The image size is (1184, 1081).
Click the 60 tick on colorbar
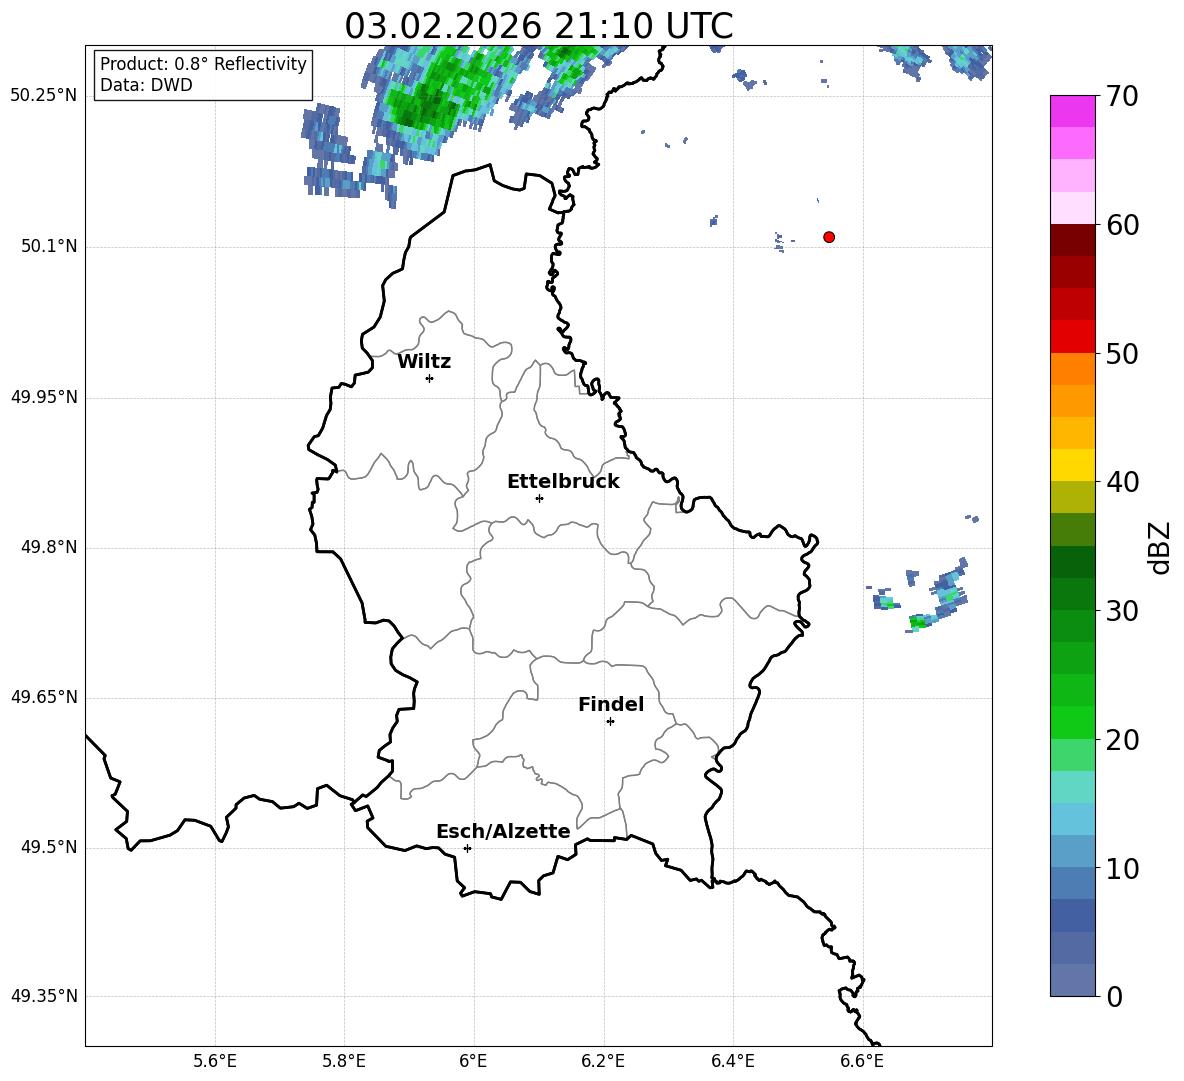[x=1121, y=225]
